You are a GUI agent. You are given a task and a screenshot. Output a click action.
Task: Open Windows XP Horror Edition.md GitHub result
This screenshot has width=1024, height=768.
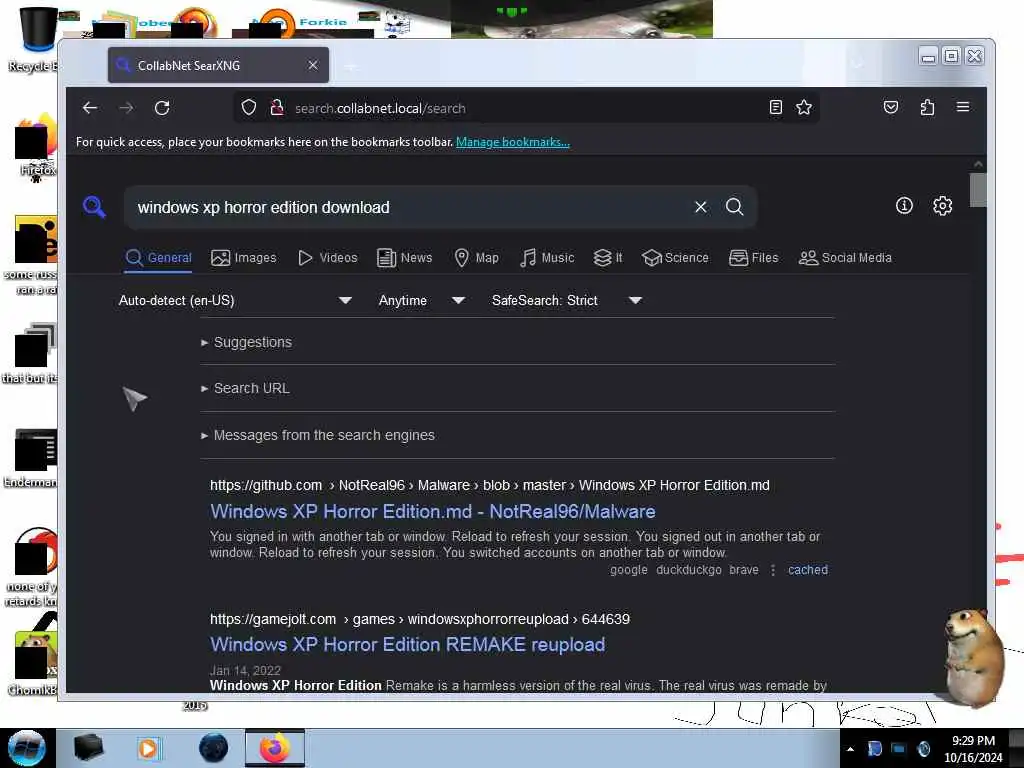[x=432, y=511]
